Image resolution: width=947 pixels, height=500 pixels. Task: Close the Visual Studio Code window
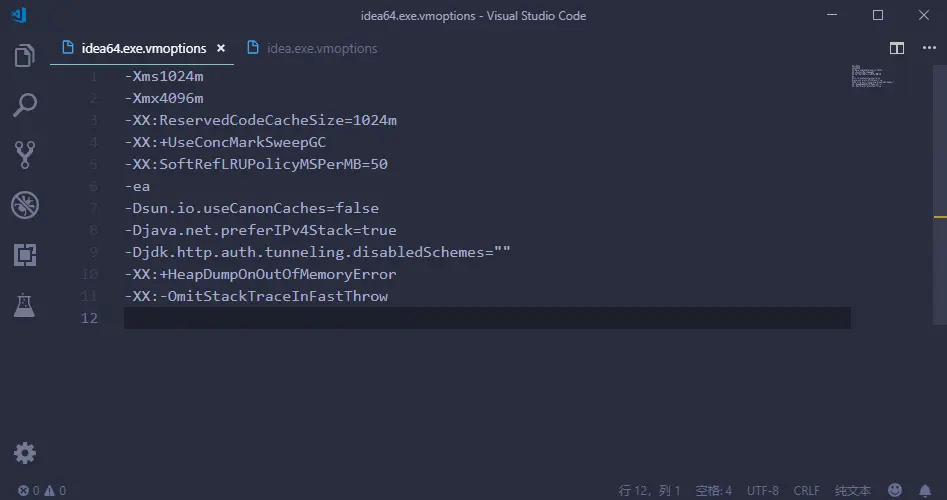point(924,15)
